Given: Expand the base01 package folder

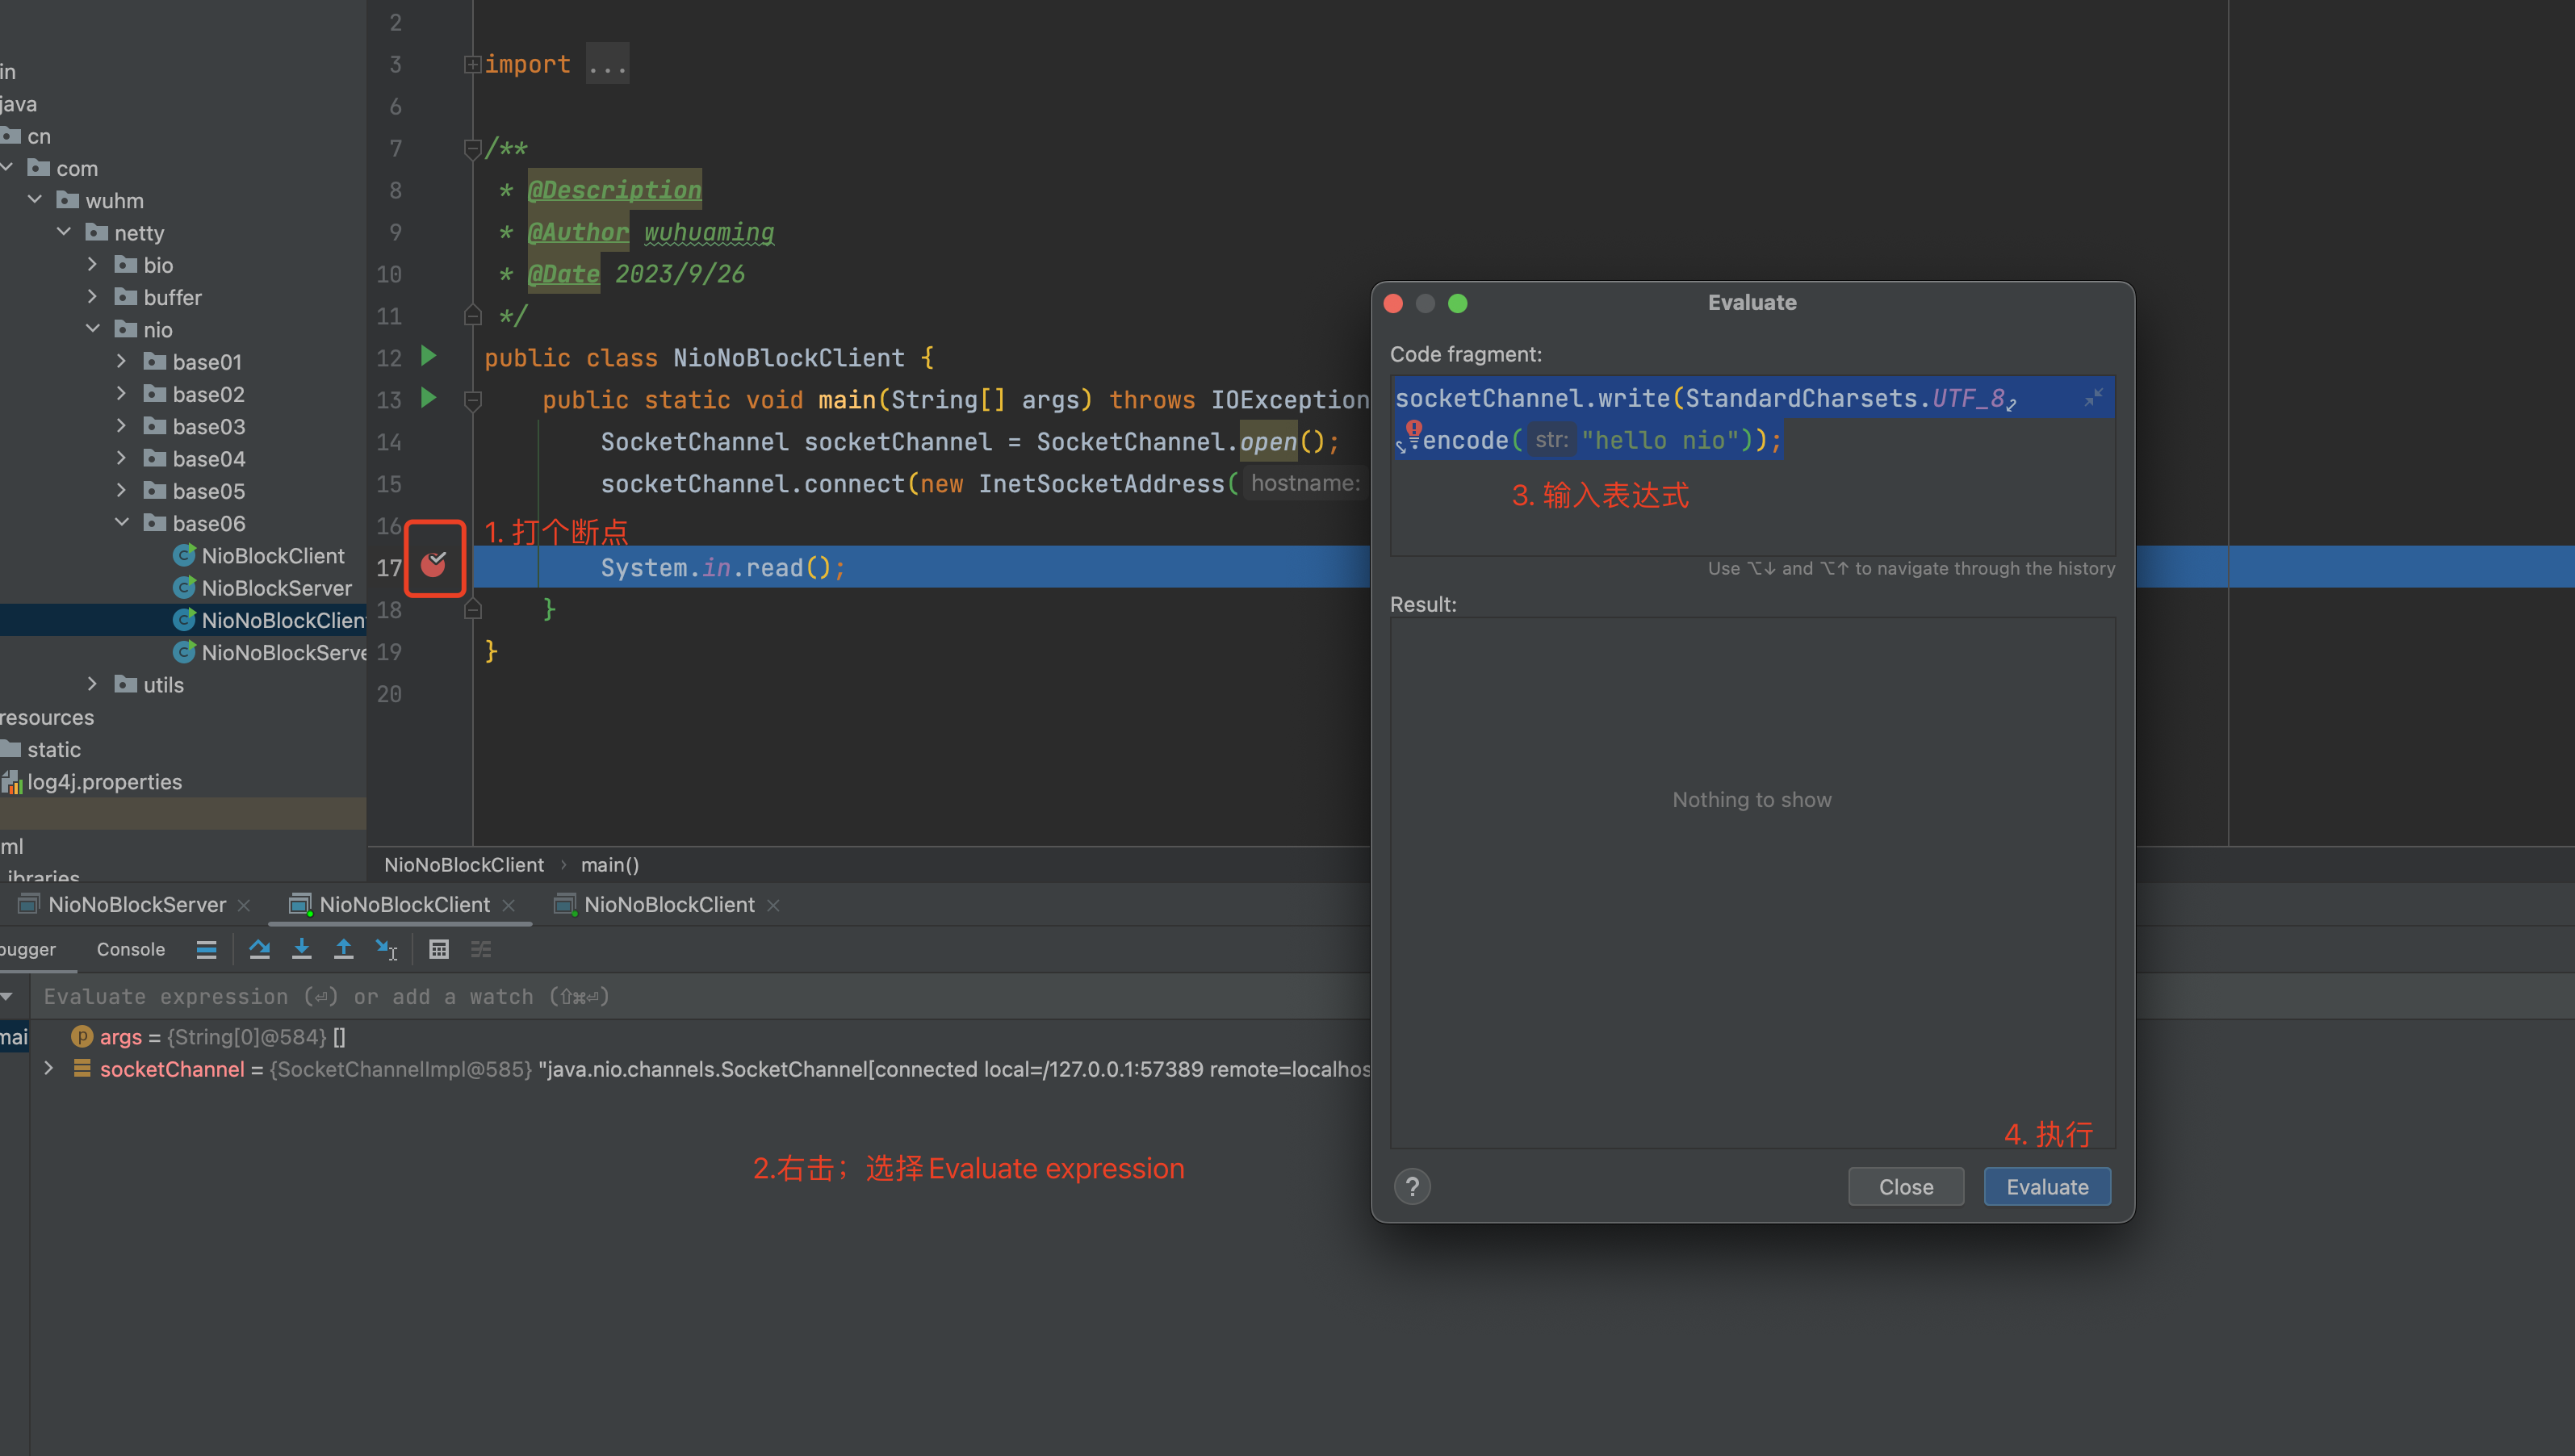Looking at the screenshot, I should pos(121,362).
